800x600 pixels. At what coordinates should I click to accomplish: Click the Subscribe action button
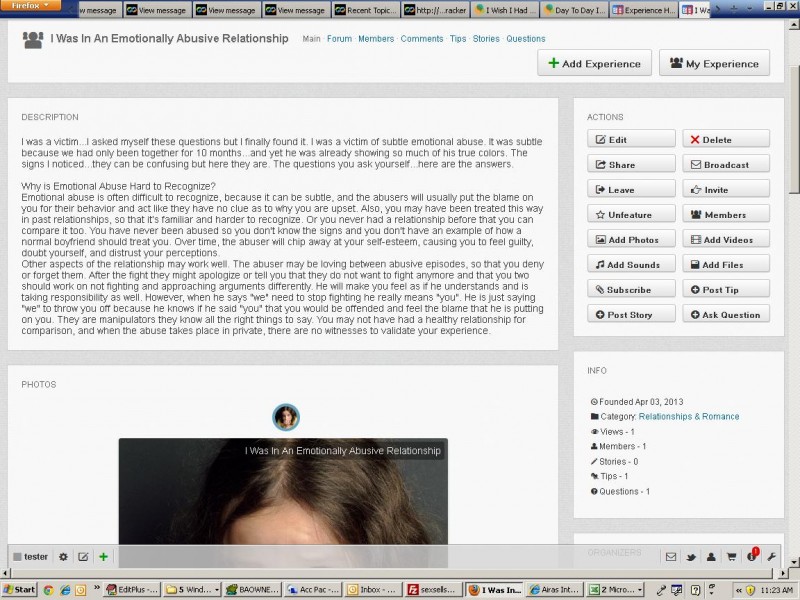tap(631, 289)
